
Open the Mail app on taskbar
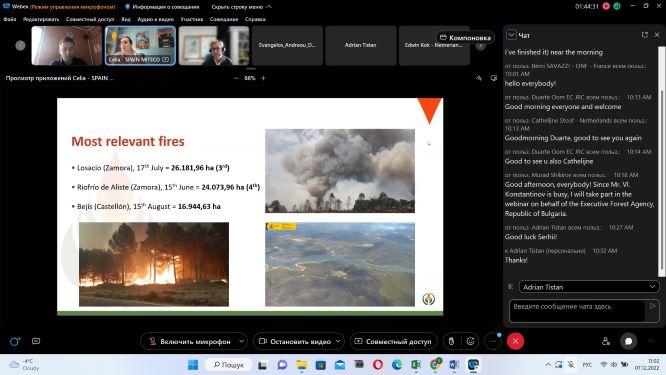(340, 365)
